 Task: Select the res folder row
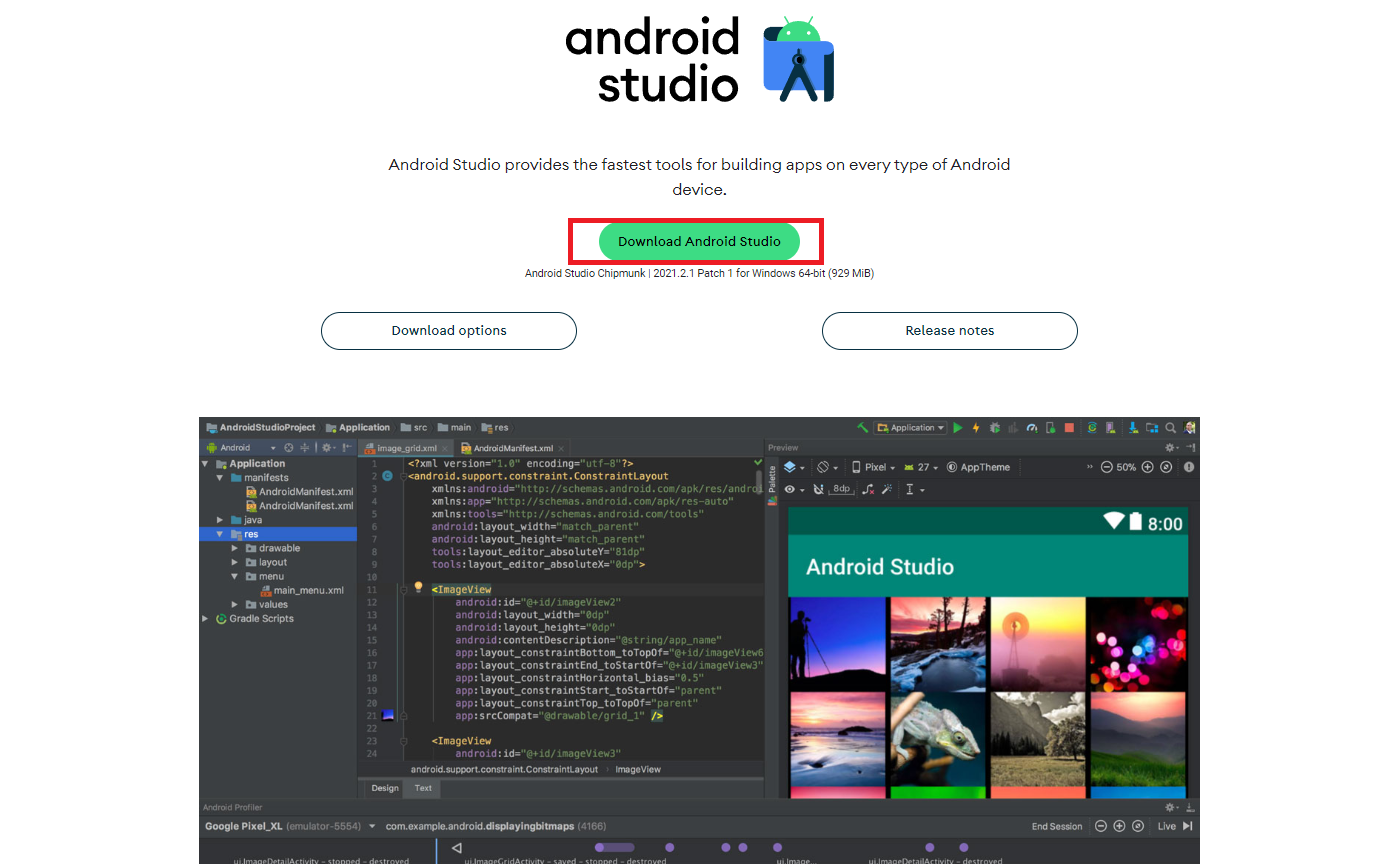click(278, 534)
